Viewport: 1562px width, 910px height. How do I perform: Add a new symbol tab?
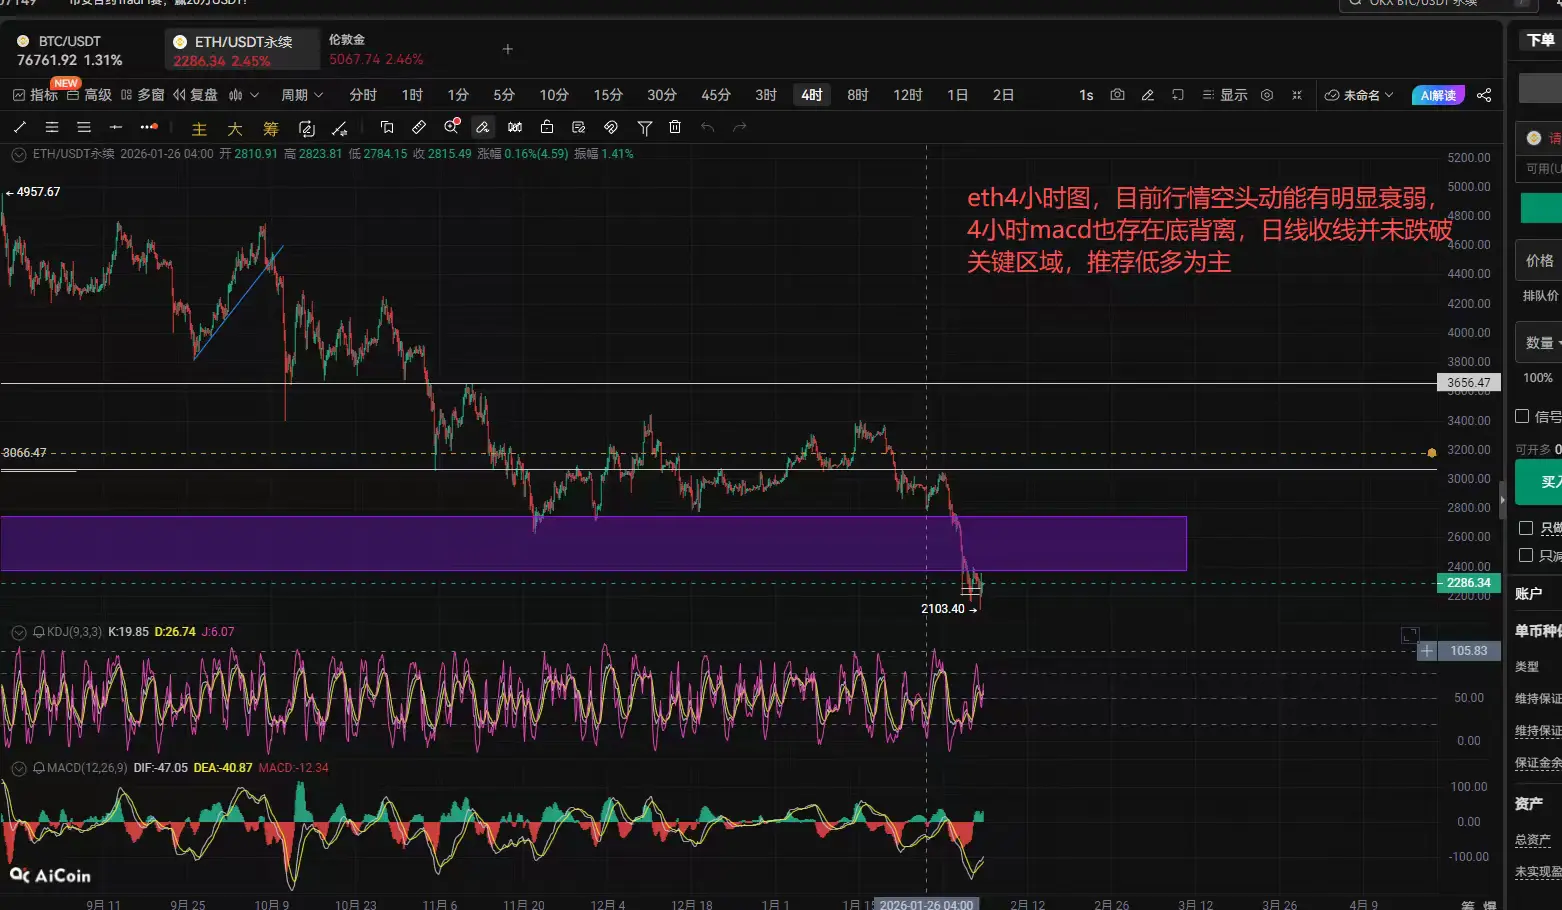tap(507, 49)
